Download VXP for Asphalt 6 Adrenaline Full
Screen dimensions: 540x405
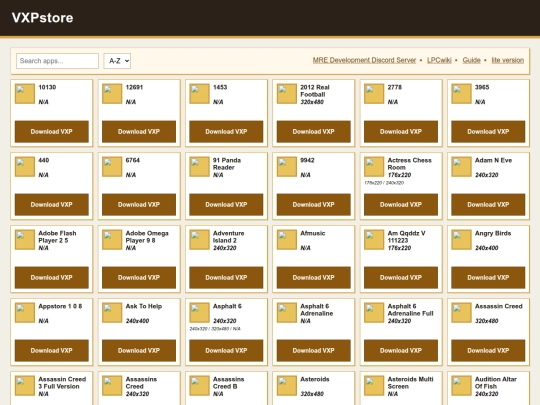tap(401, 351)
